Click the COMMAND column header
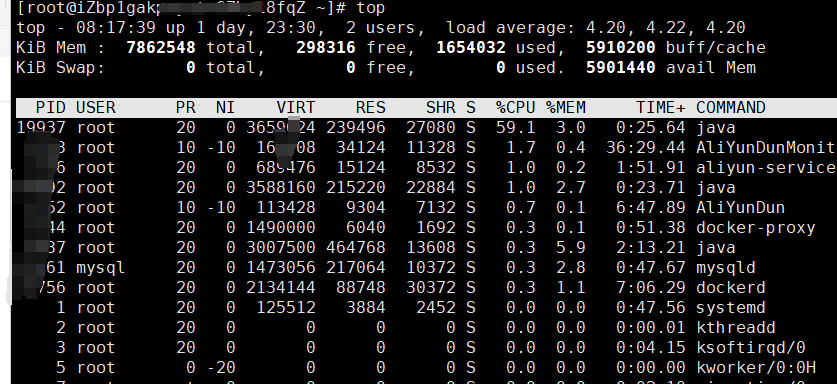 731,108
